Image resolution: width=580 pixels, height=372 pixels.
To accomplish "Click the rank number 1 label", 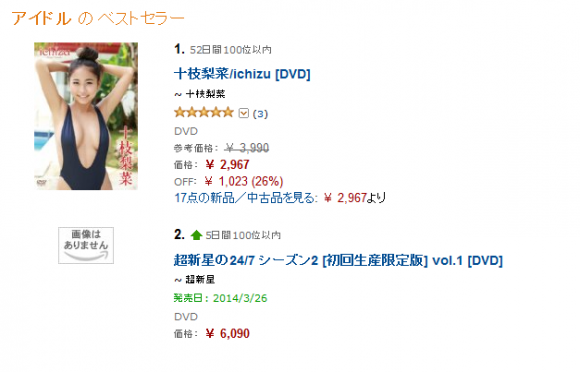I will pos(179,49).
